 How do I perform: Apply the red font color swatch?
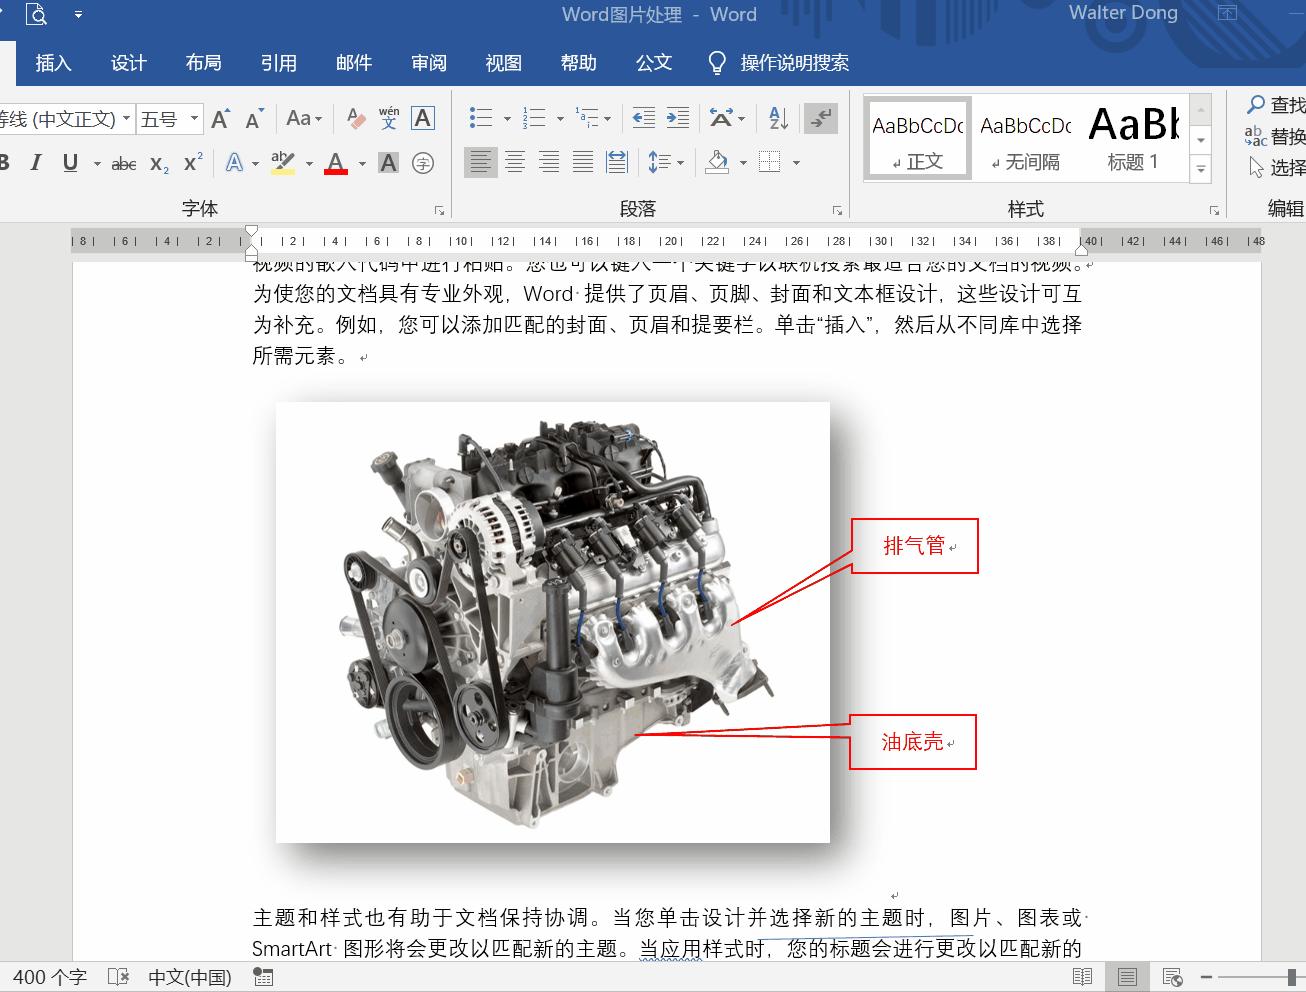tap(336, 163)
